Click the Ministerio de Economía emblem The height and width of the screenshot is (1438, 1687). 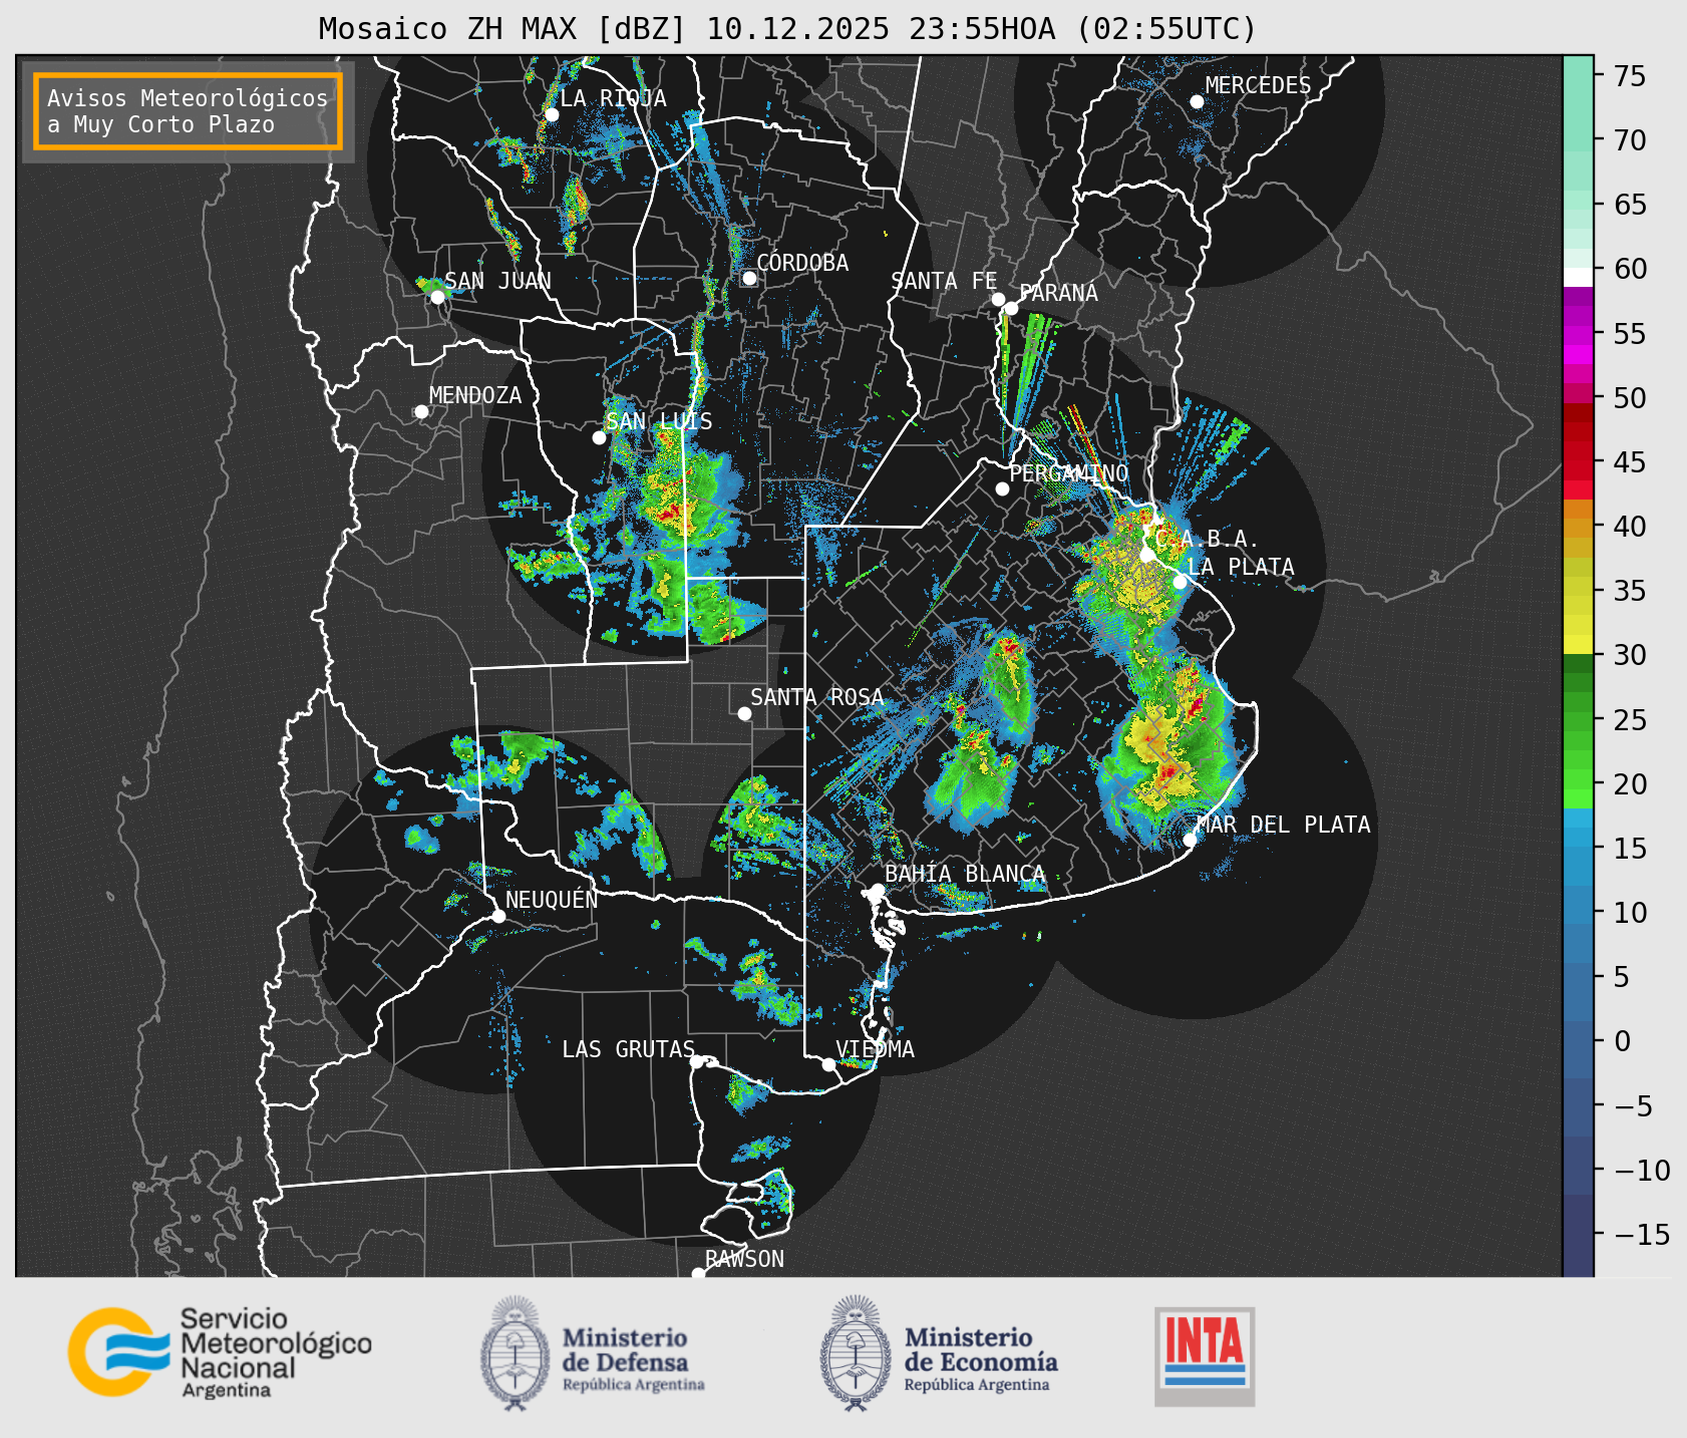855,1353
